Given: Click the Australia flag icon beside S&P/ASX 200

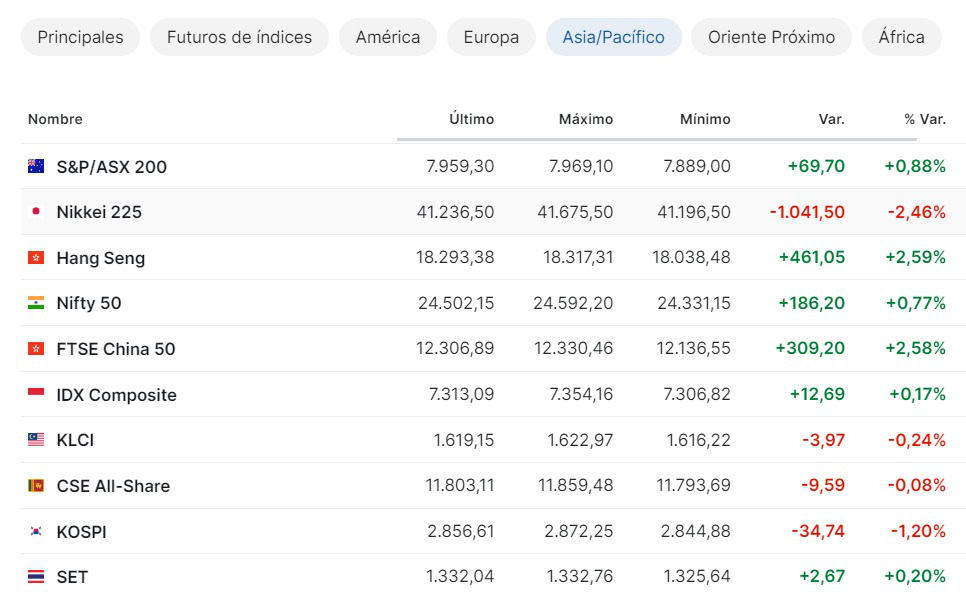Looking at the screenshot, I should point(36,166).
